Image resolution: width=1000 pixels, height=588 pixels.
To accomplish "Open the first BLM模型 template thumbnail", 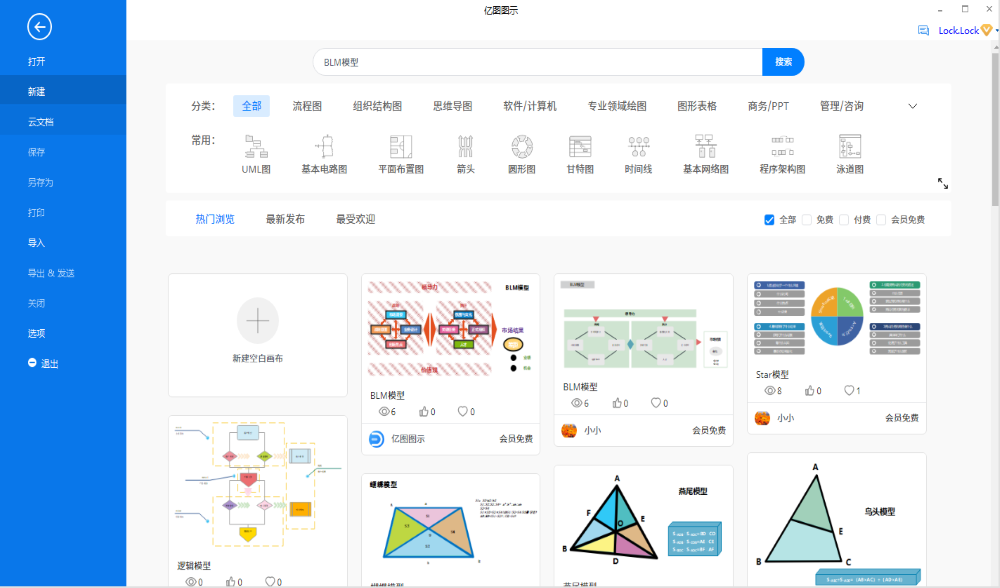I will tap(450, 328).
